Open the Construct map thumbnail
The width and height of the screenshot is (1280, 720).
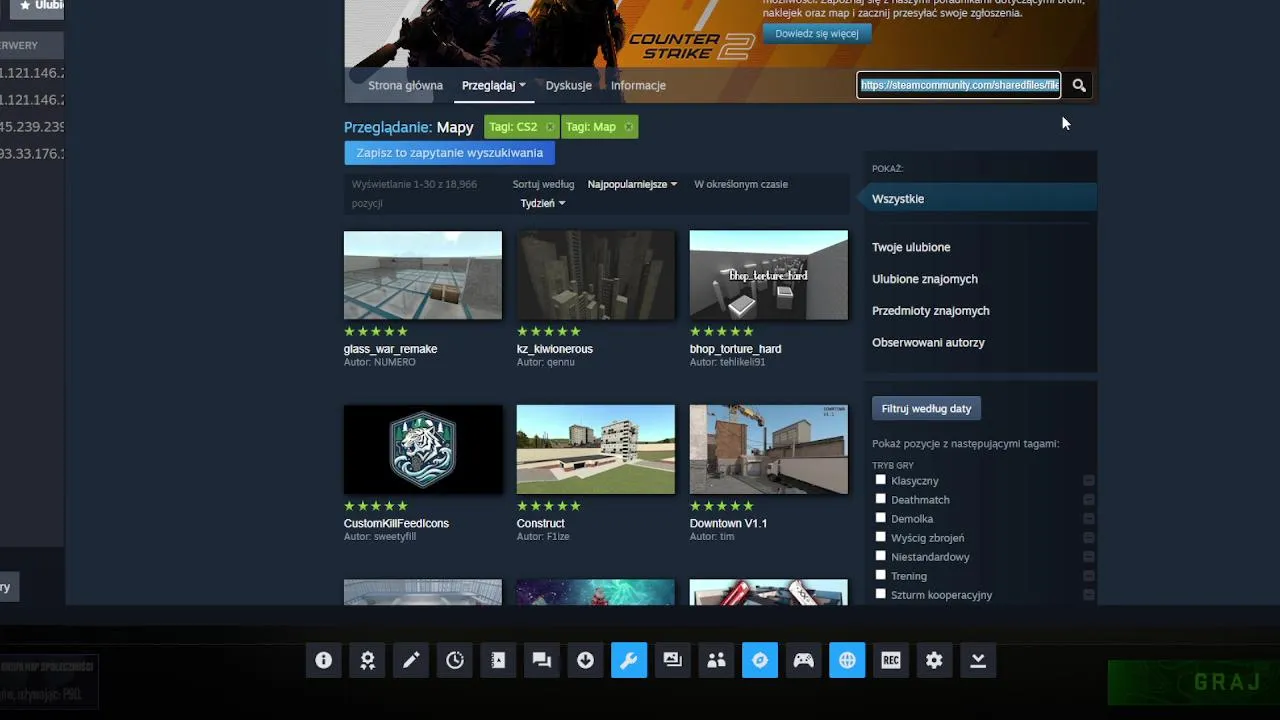point(596,449)
